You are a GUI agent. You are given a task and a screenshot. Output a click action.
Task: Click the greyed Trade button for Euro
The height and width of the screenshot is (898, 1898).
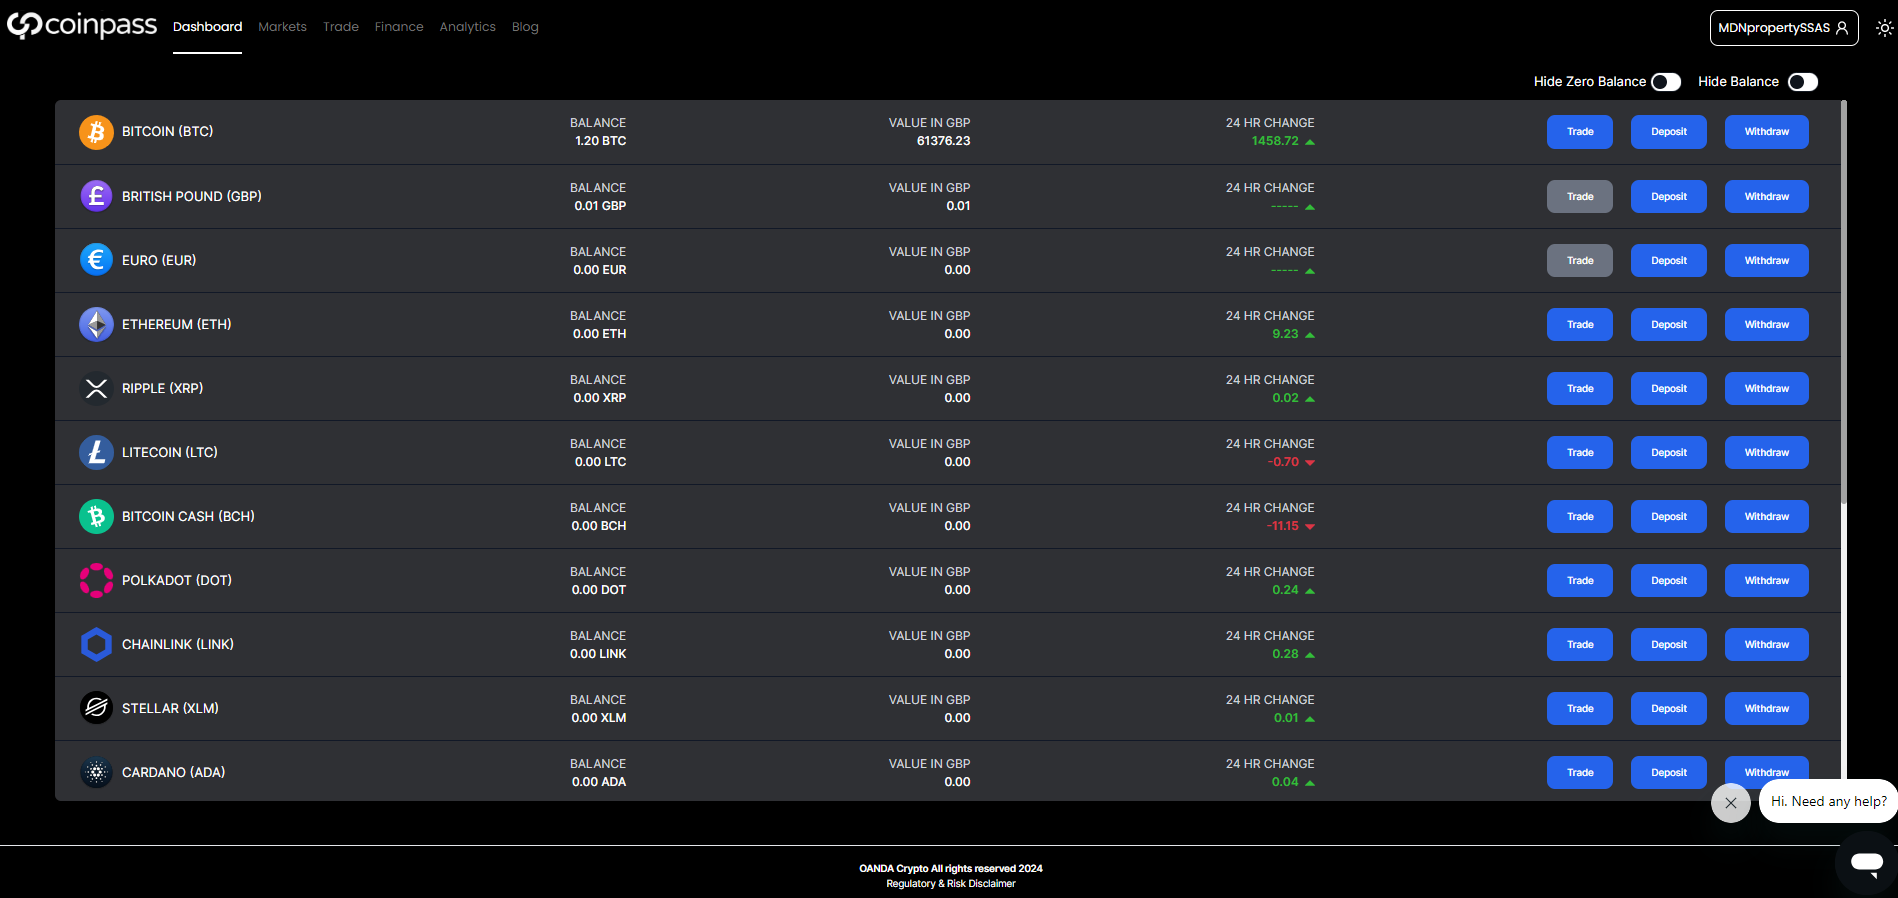pyautogui.click(x=1580, y=260)
